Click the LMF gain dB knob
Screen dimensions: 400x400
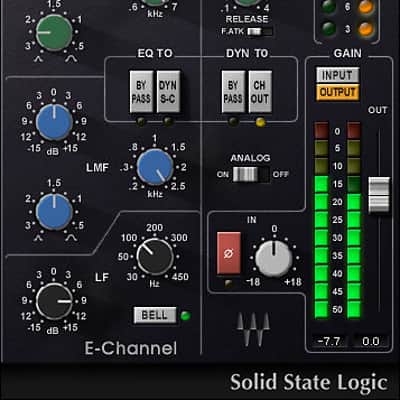[54, 122]
